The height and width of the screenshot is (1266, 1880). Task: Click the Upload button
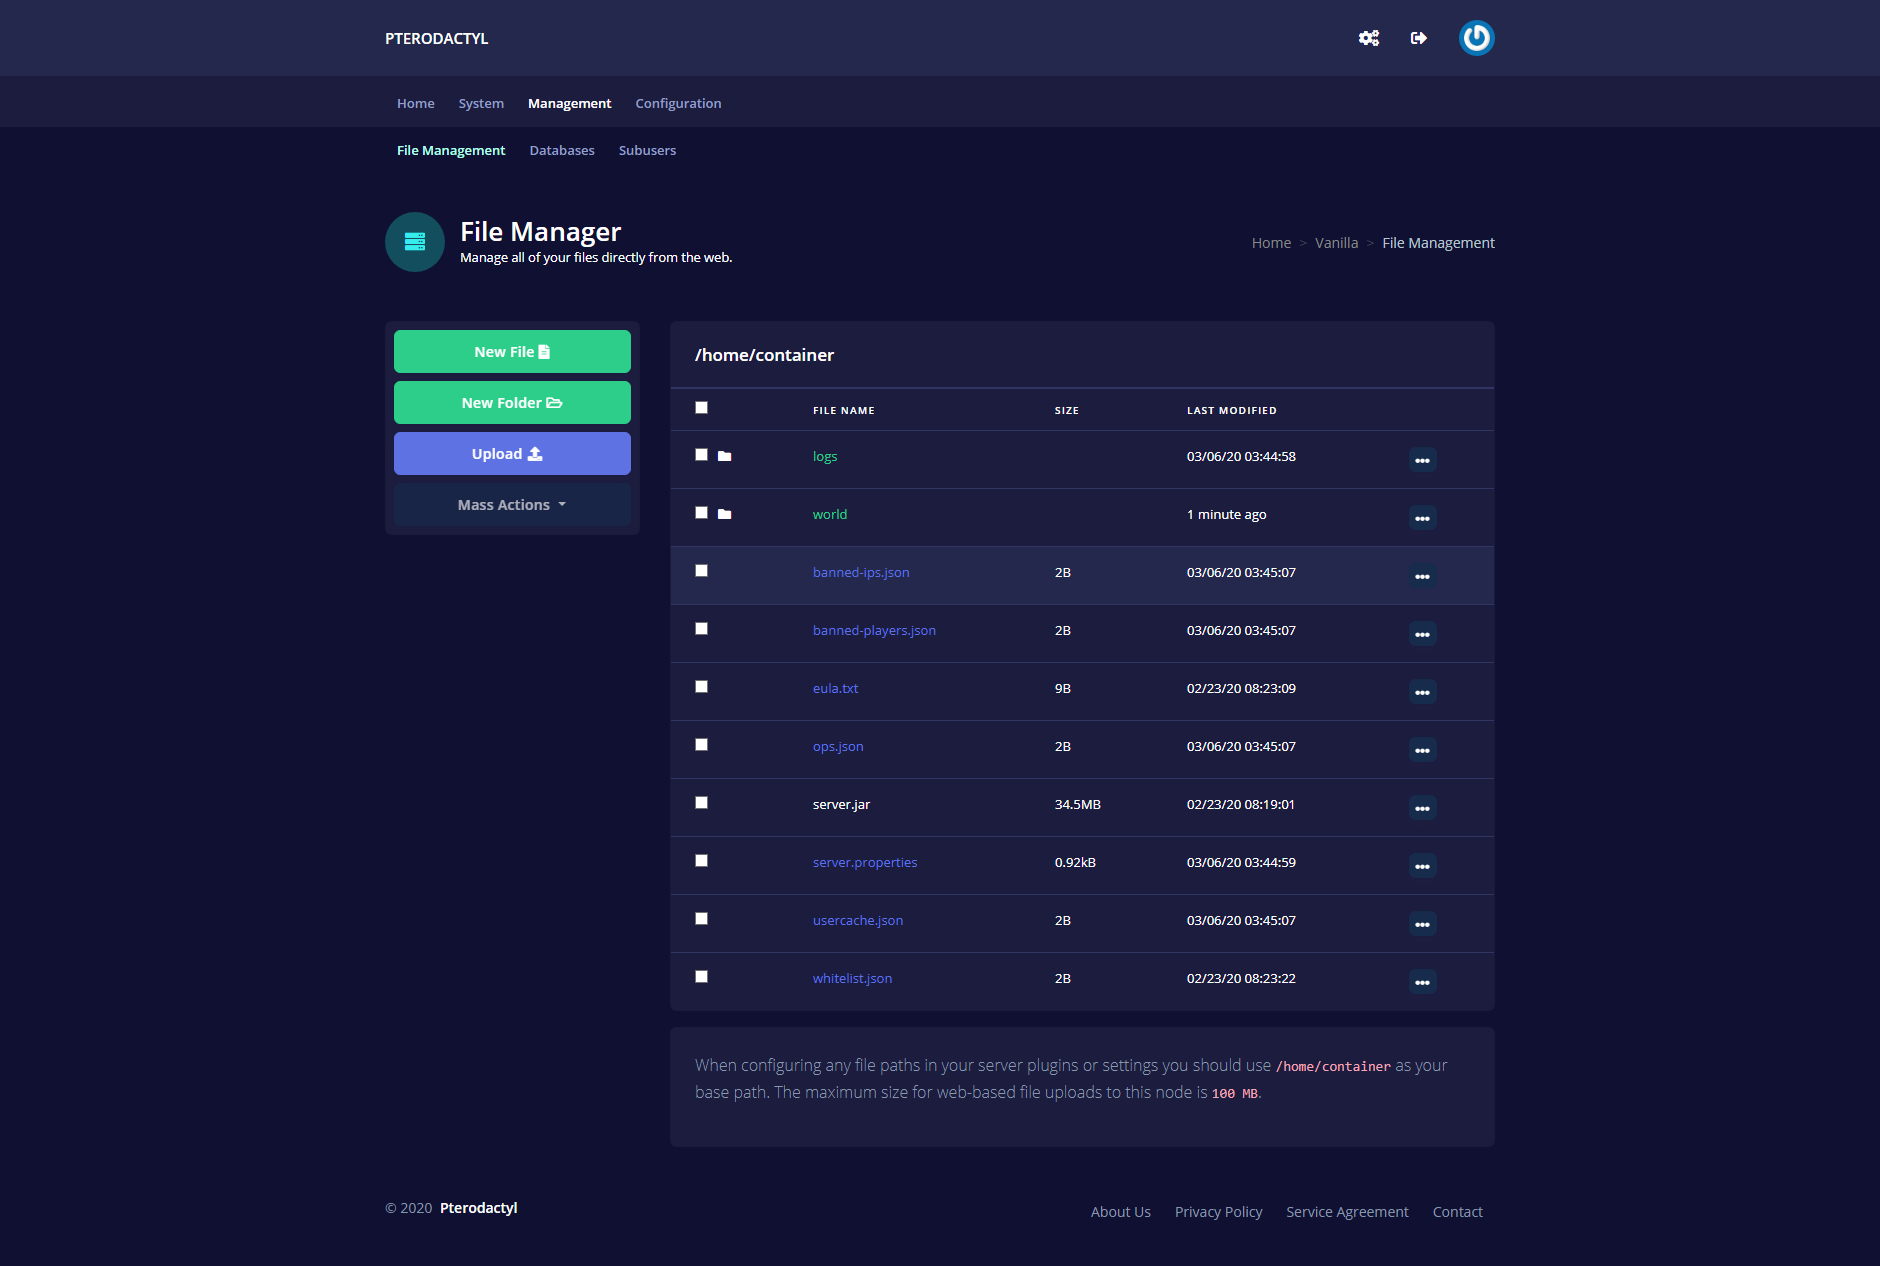512,454
